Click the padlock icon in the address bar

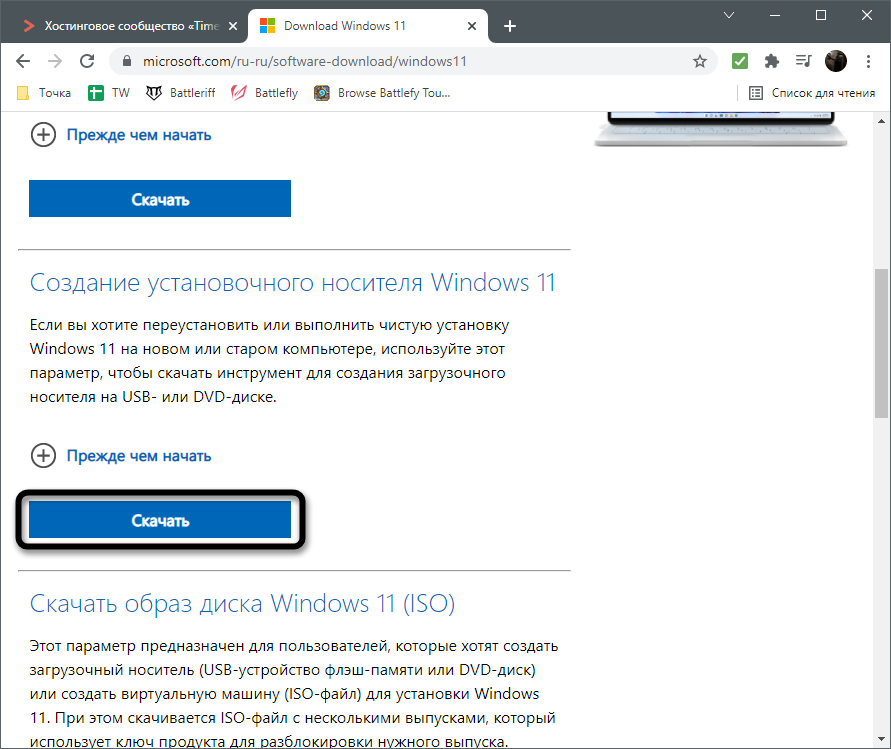pos(126,61)
